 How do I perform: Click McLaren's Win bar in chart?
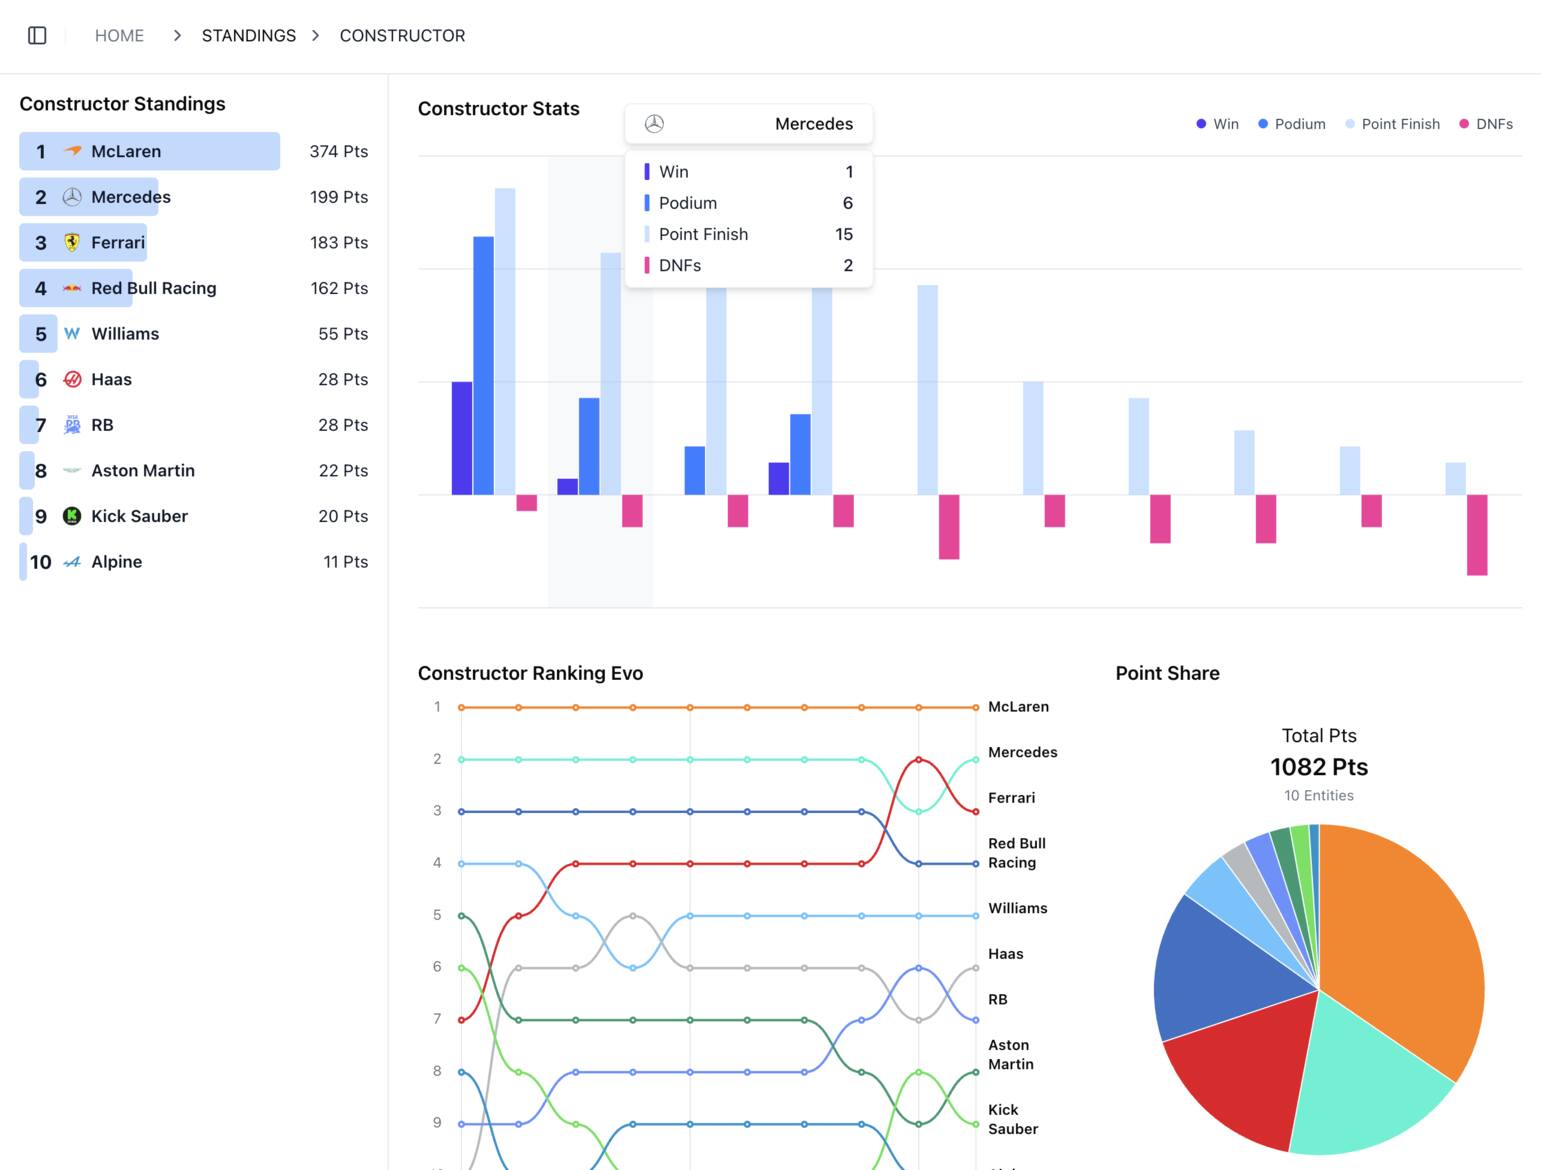click(462, 438)
